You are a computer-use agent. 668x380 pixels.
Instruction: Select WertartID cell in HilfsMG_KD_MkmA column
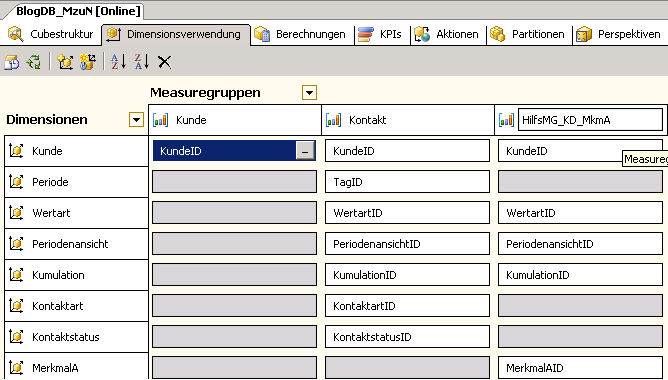[x=580, y=213]
